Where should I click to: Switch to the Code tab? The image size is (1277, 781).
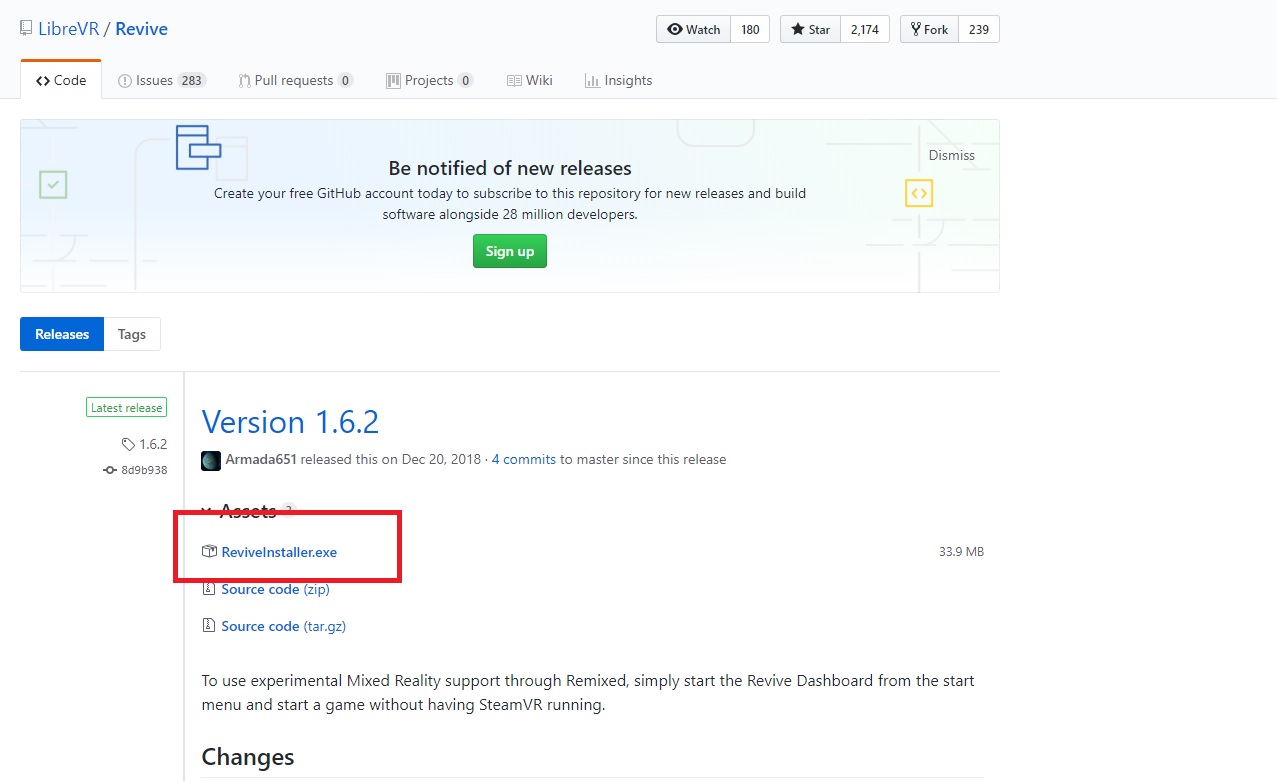pos(61,80)
